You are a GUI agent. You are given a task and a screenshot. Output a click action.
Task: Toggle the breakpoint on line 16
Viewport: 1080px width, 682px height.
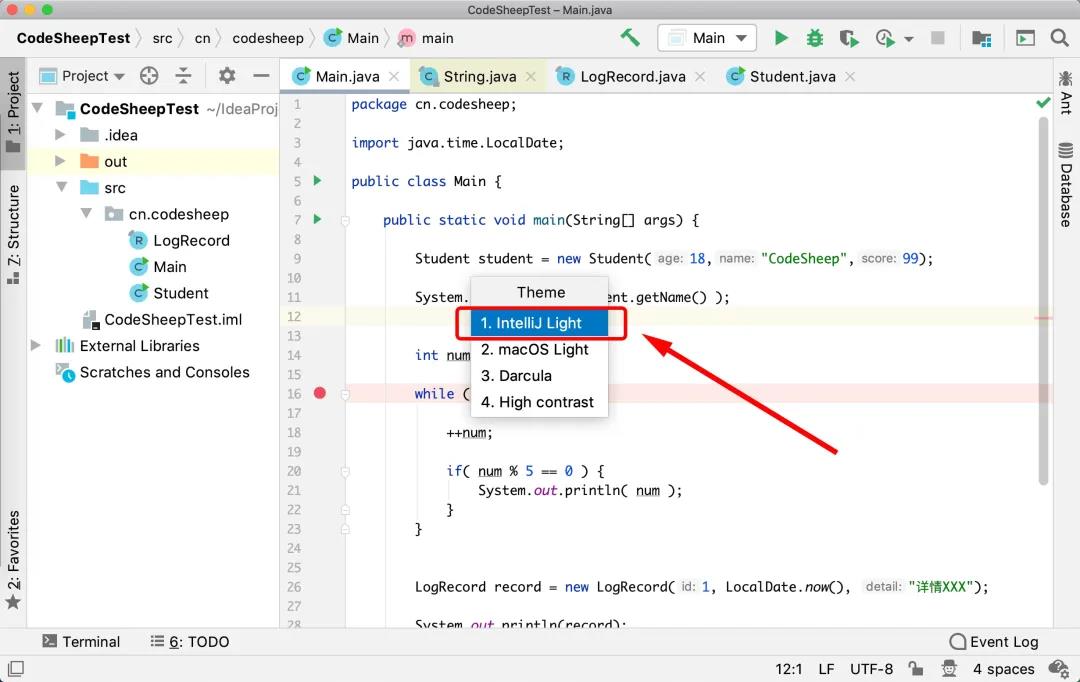click(320, 393)
